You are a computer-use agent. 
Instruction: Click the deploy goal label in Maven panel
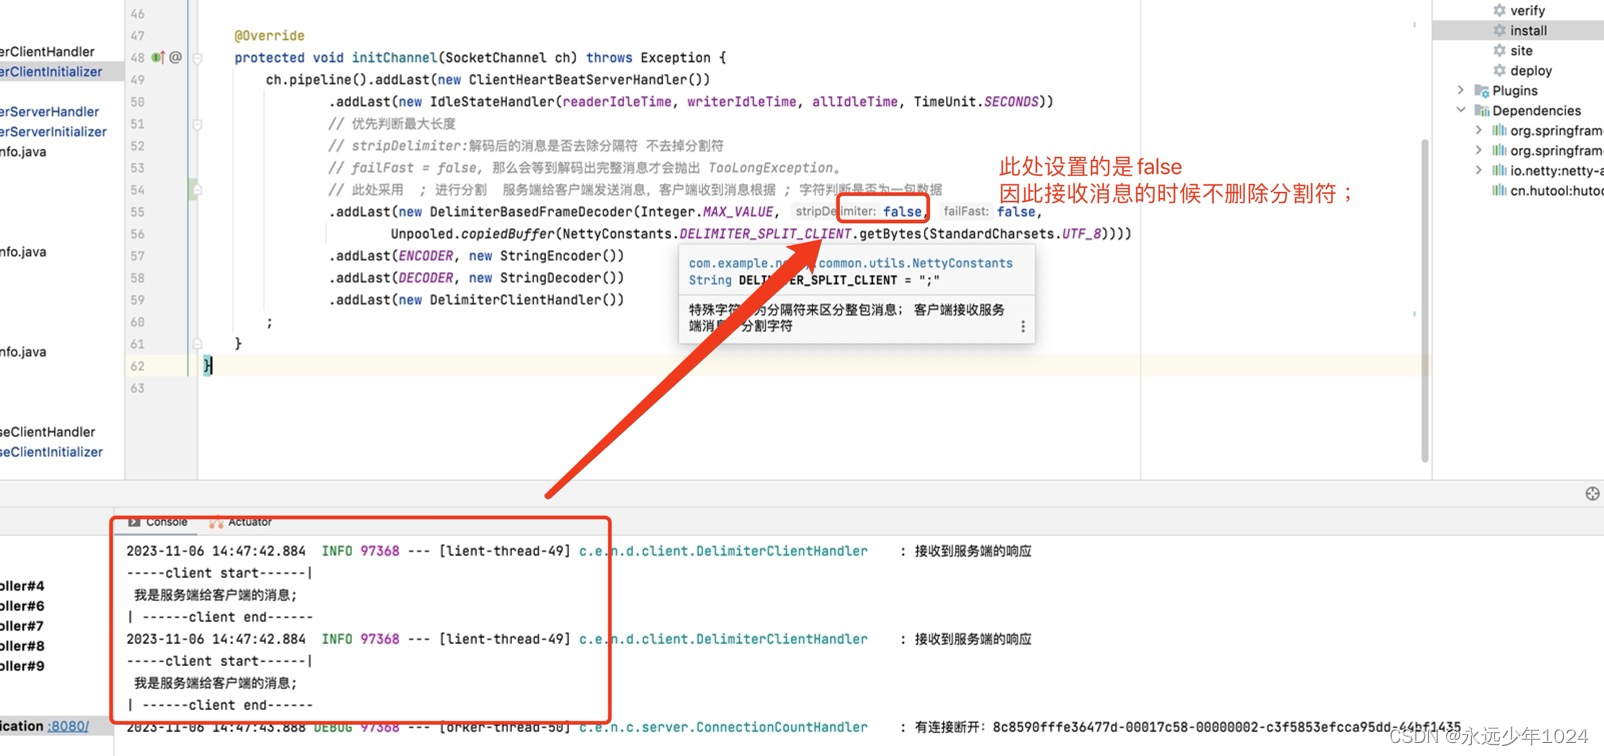pos(1531,71)
